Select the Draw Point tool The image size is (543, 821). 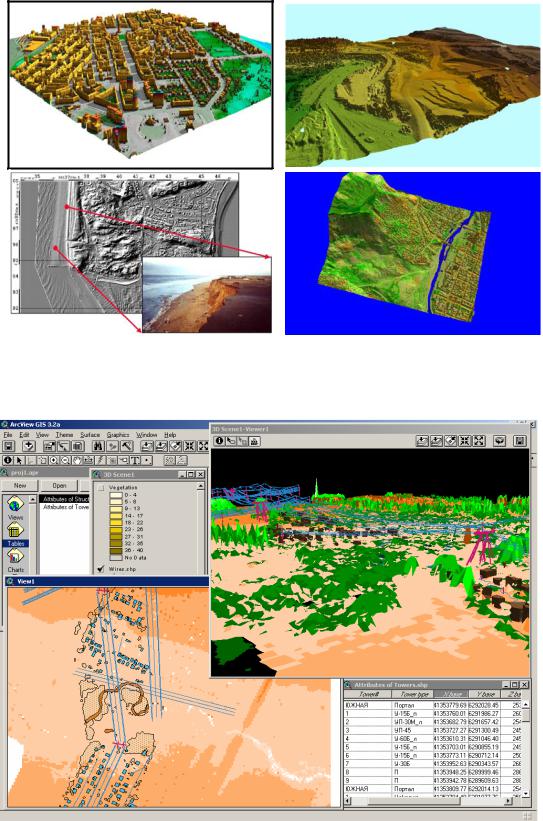(147, 461)
